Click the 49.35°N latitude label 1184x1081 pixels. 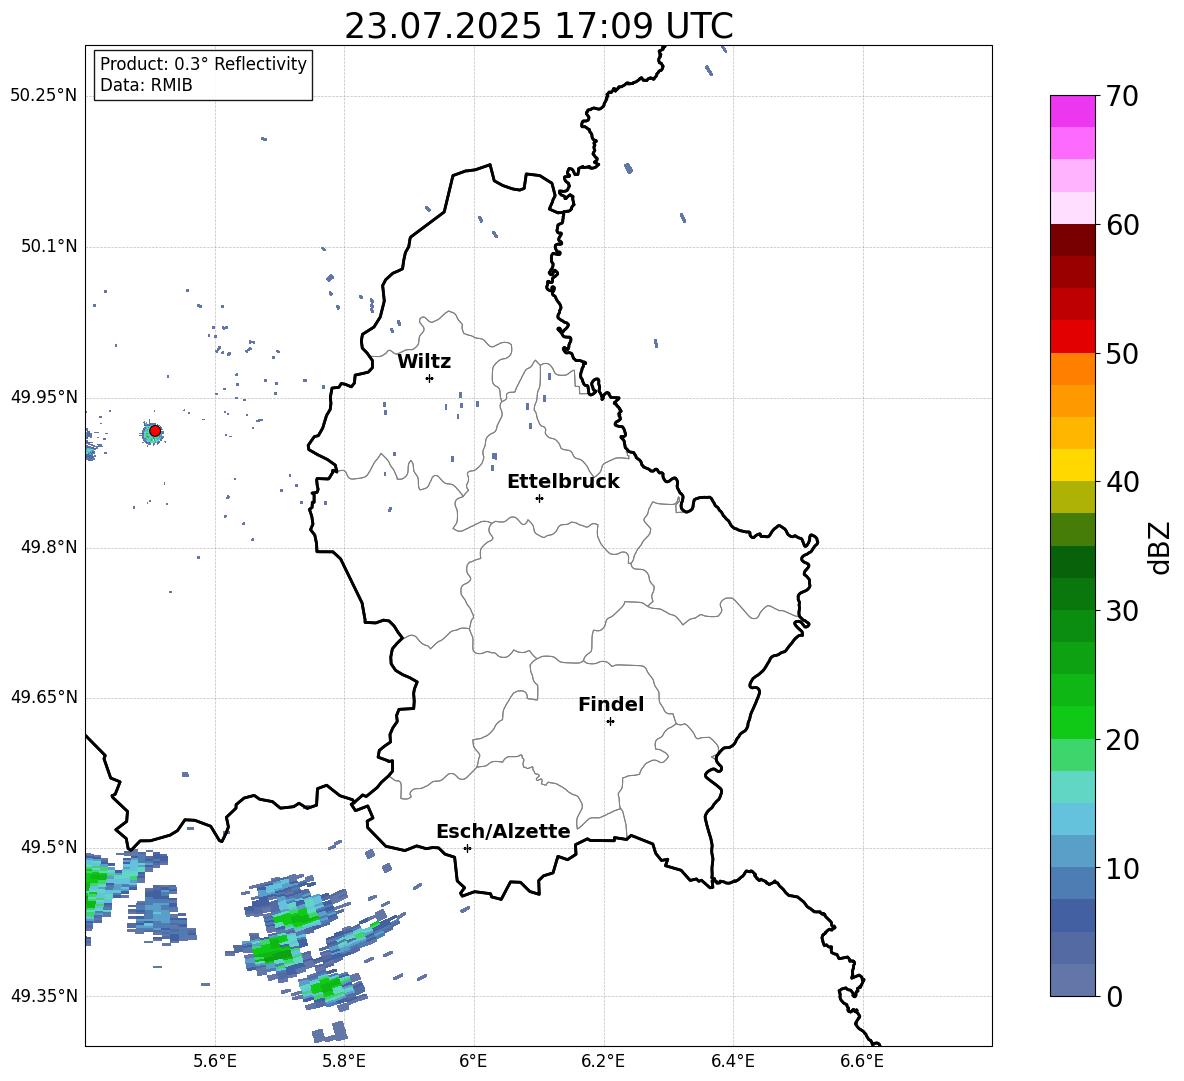[44, 996]
